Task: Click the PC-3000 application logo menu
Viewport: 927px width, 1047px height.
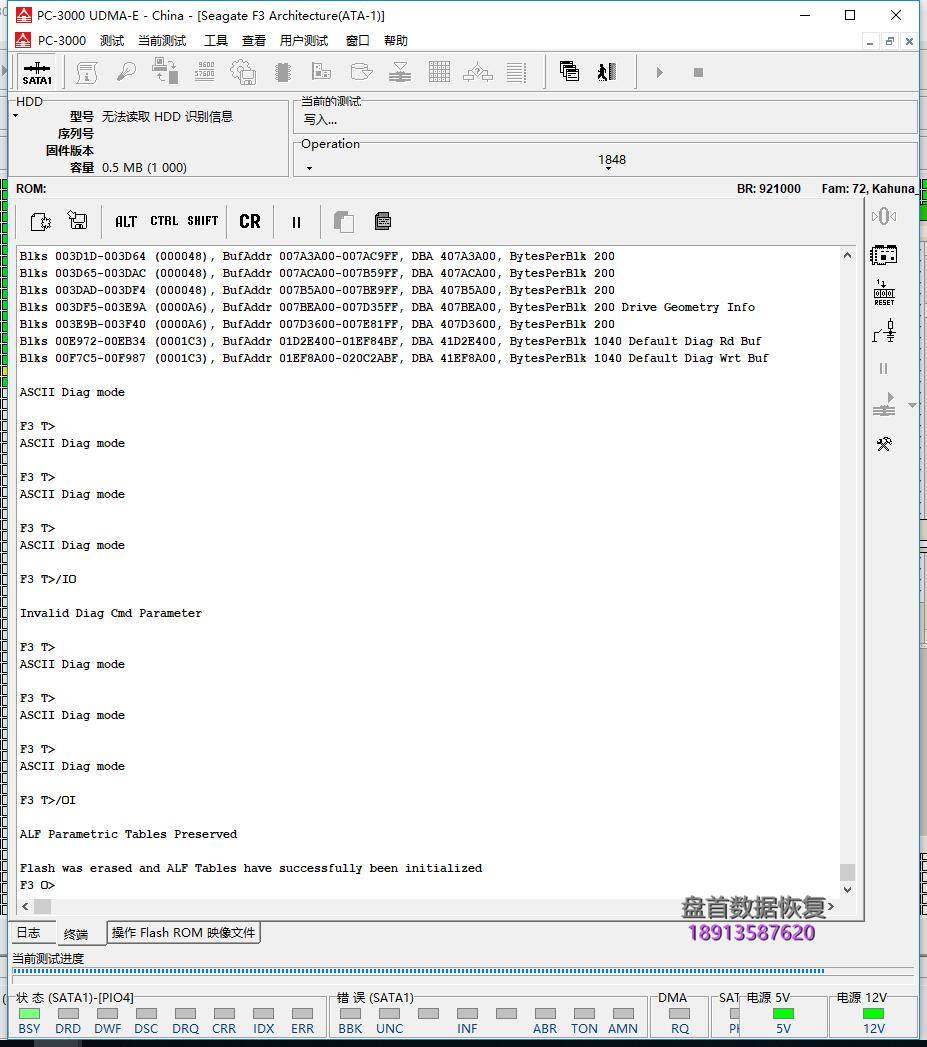Action: coord(23,41)
